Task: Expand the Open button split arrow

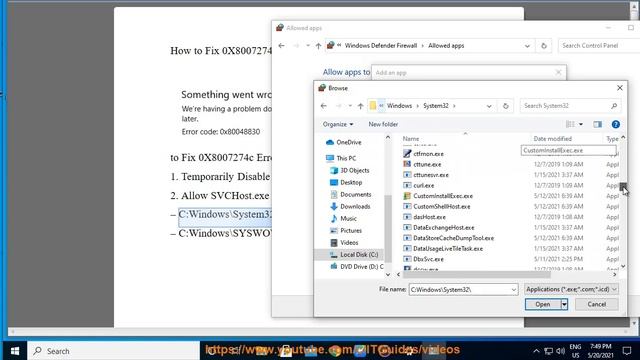Action: tap(564, 304)
